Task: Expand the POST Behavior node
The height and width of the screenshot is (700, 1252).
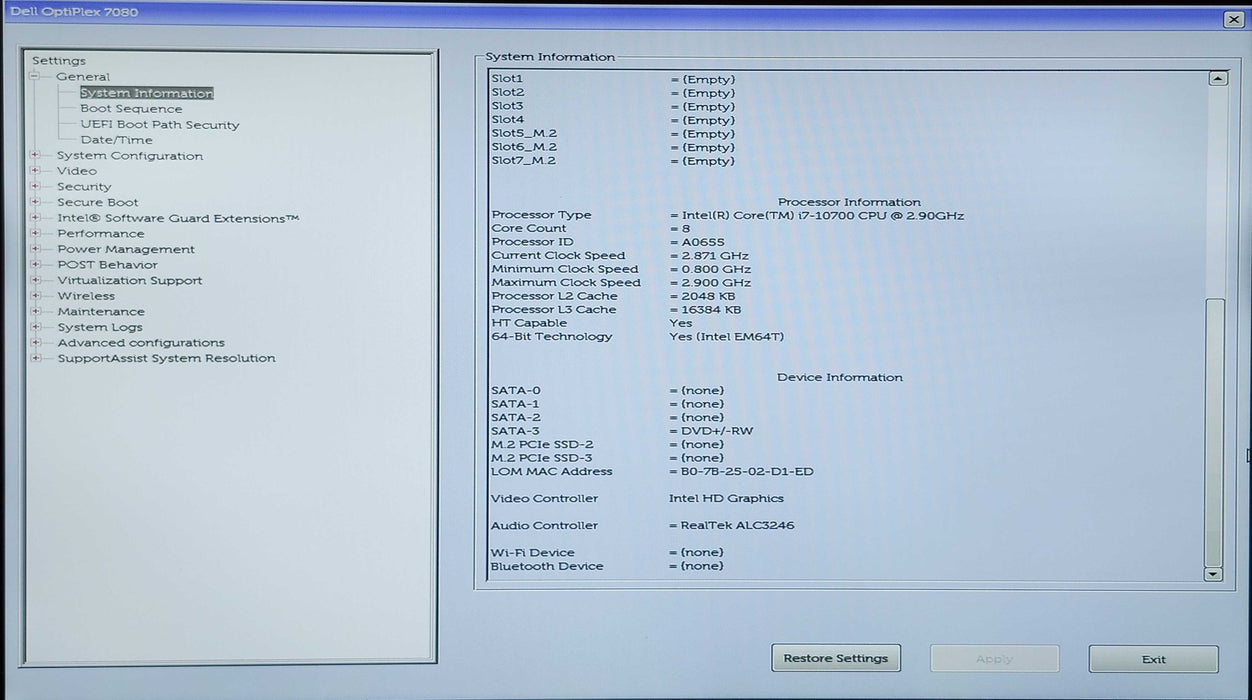Action: [35, 265]
